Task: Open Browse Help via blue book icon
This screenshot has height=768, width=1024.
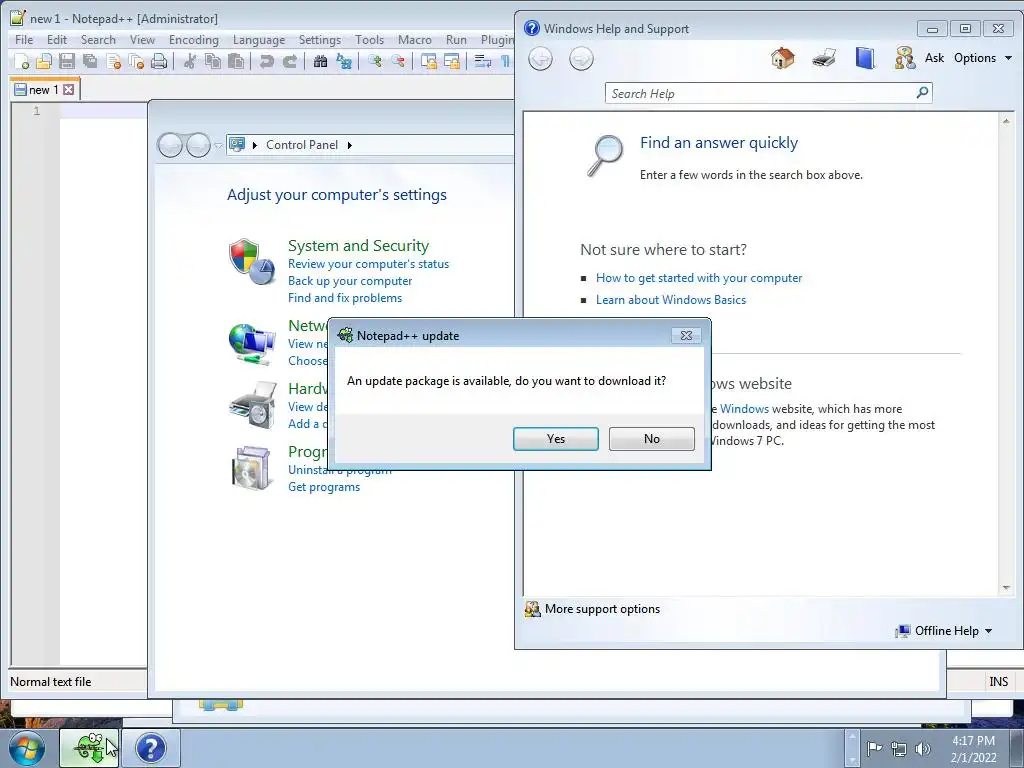Action: (x=865, y=58)
